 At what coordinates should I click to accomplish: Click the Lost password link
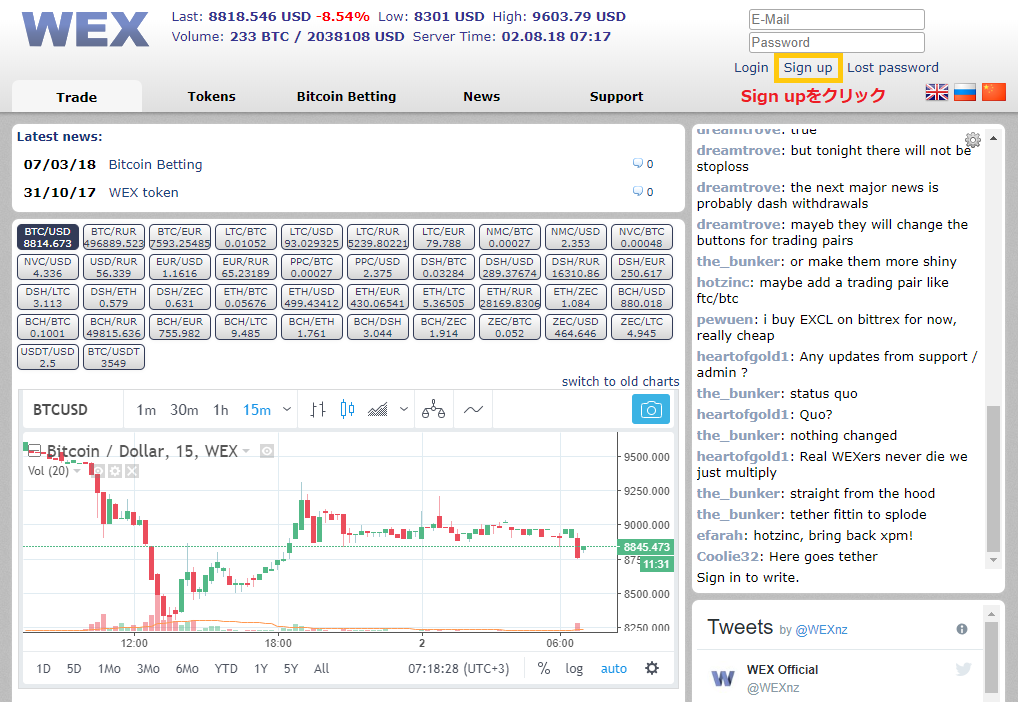(893, 68)
